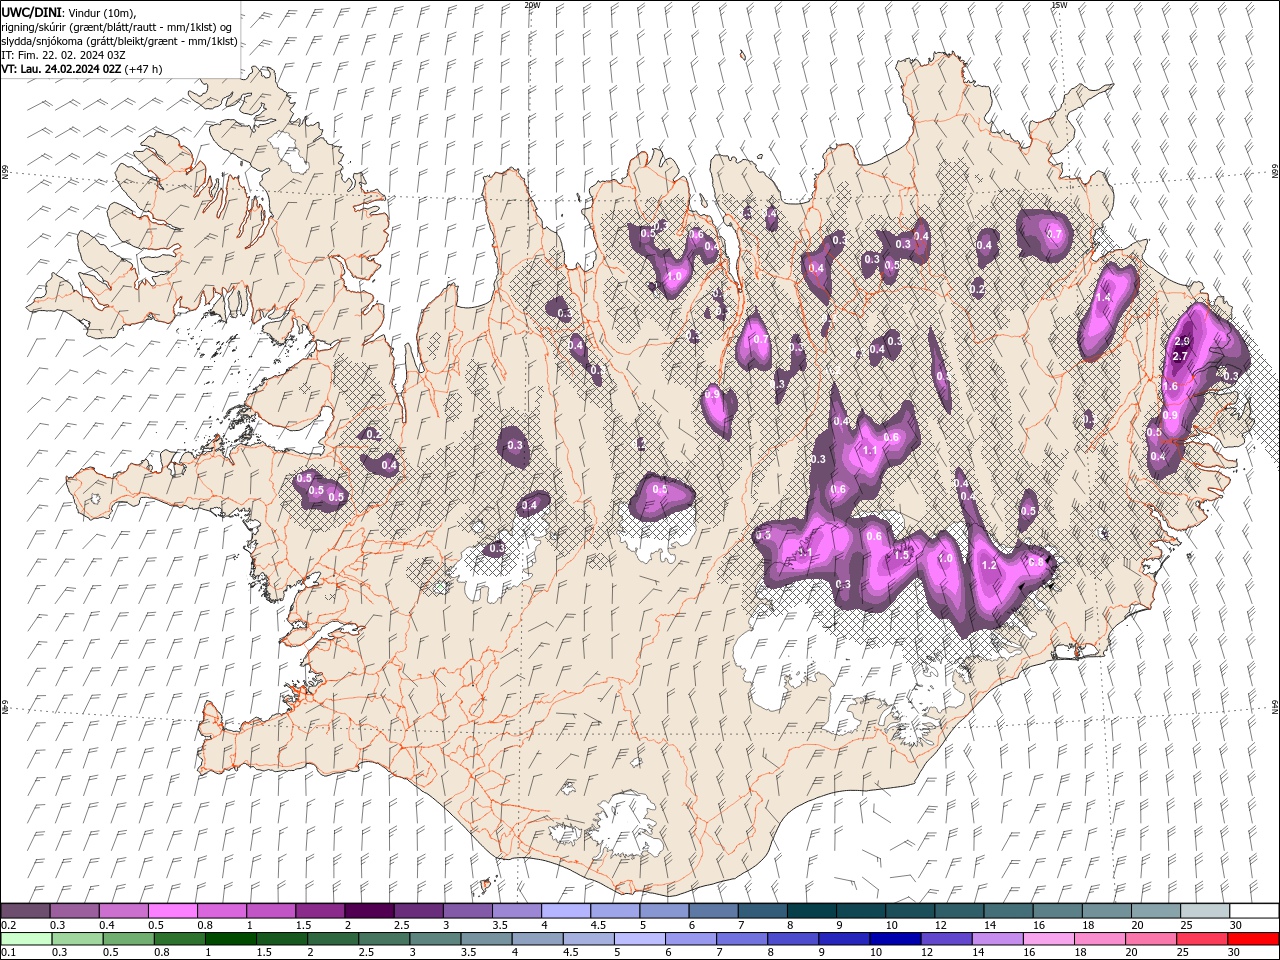Click the 20W longitude label
This screenshot has height=960, width=1280.
pos(532,5)
